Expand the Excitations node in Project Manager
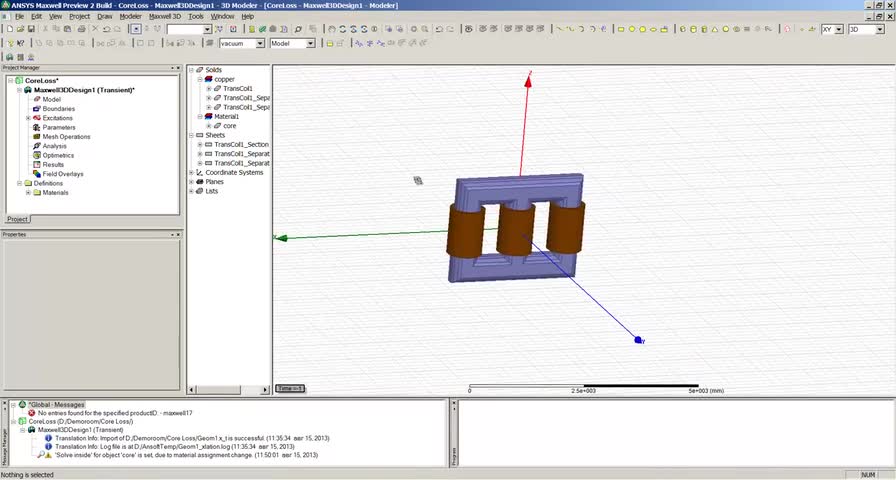 point(28,118)
